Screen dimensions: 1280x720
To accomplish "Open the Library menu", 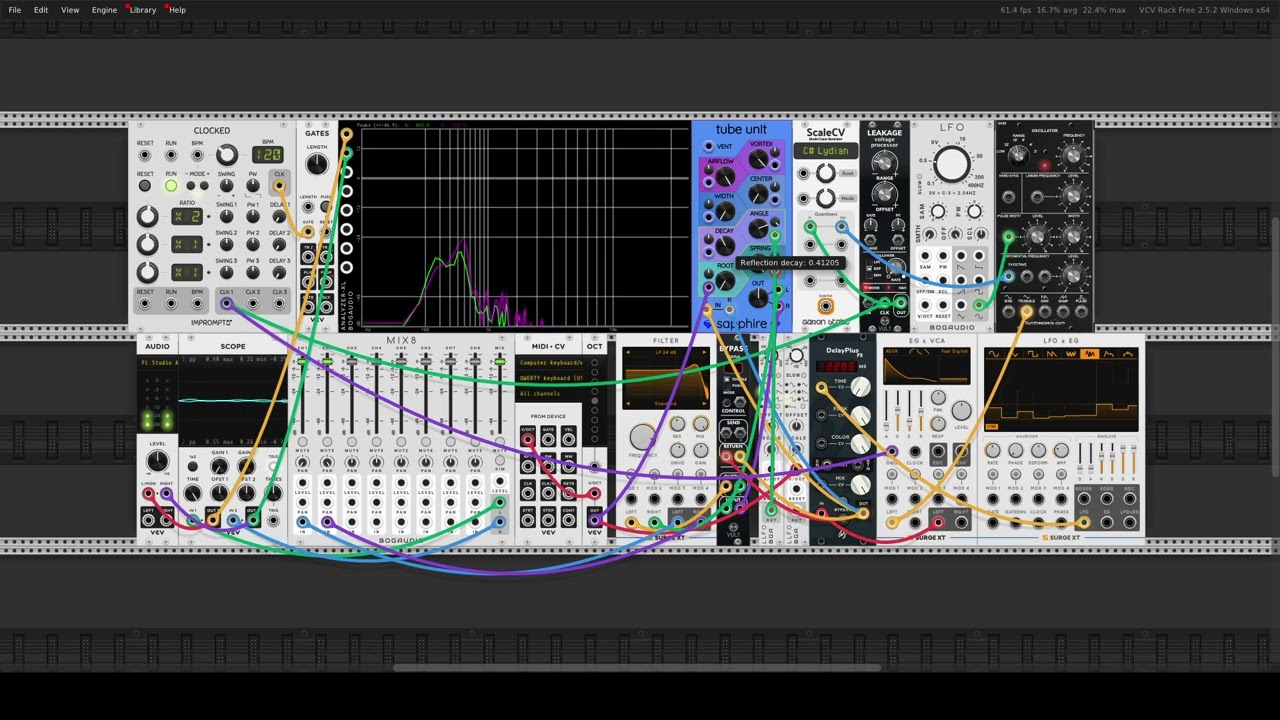I will click(143, 10).
